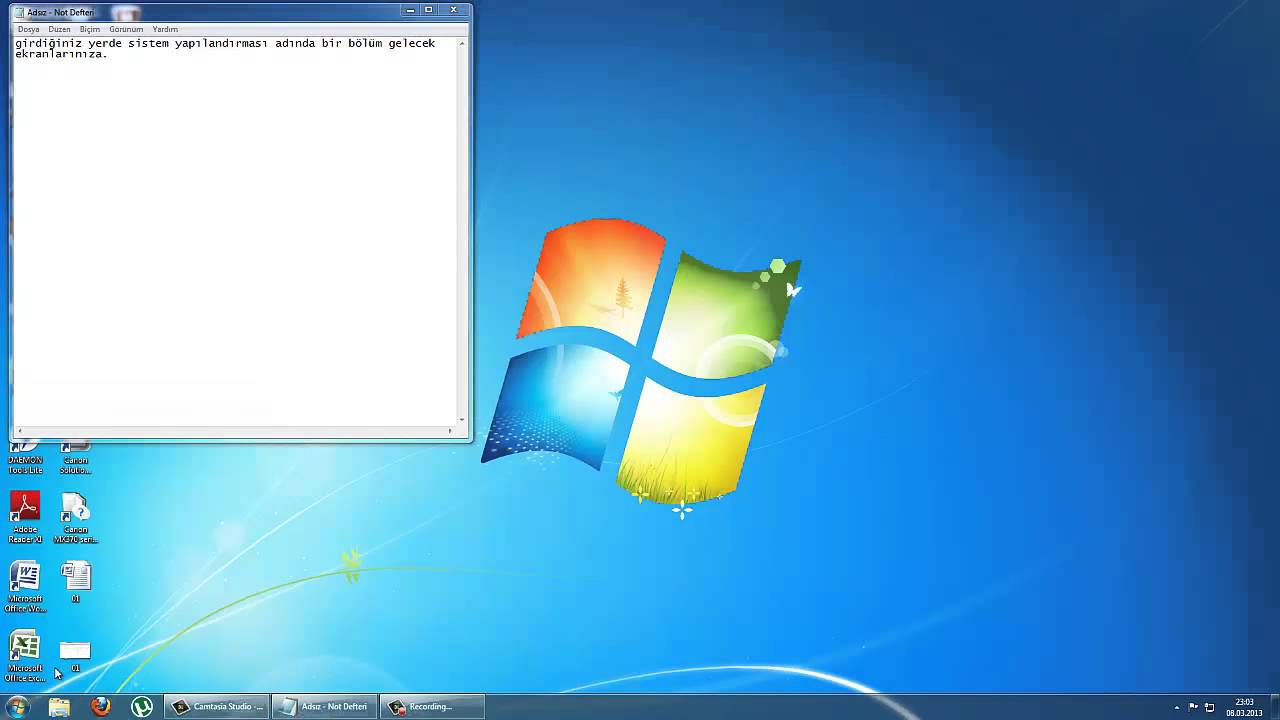Screen dimensions: 1280x720
Task: Launch Firefox from the taskbar
Action: tap(100, 707)
